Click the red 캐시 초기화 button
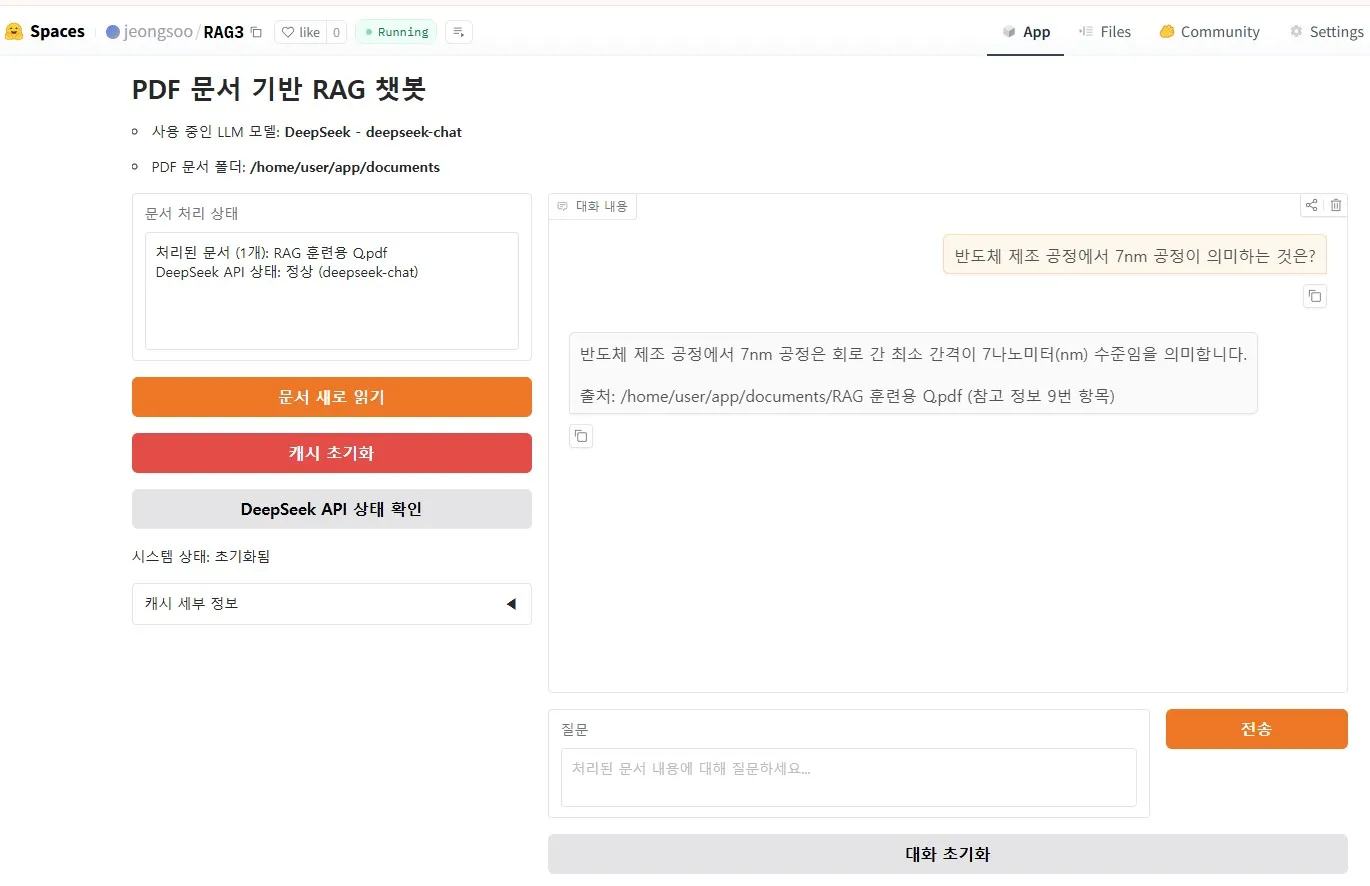1370x886 pixels. click(332, 453)
